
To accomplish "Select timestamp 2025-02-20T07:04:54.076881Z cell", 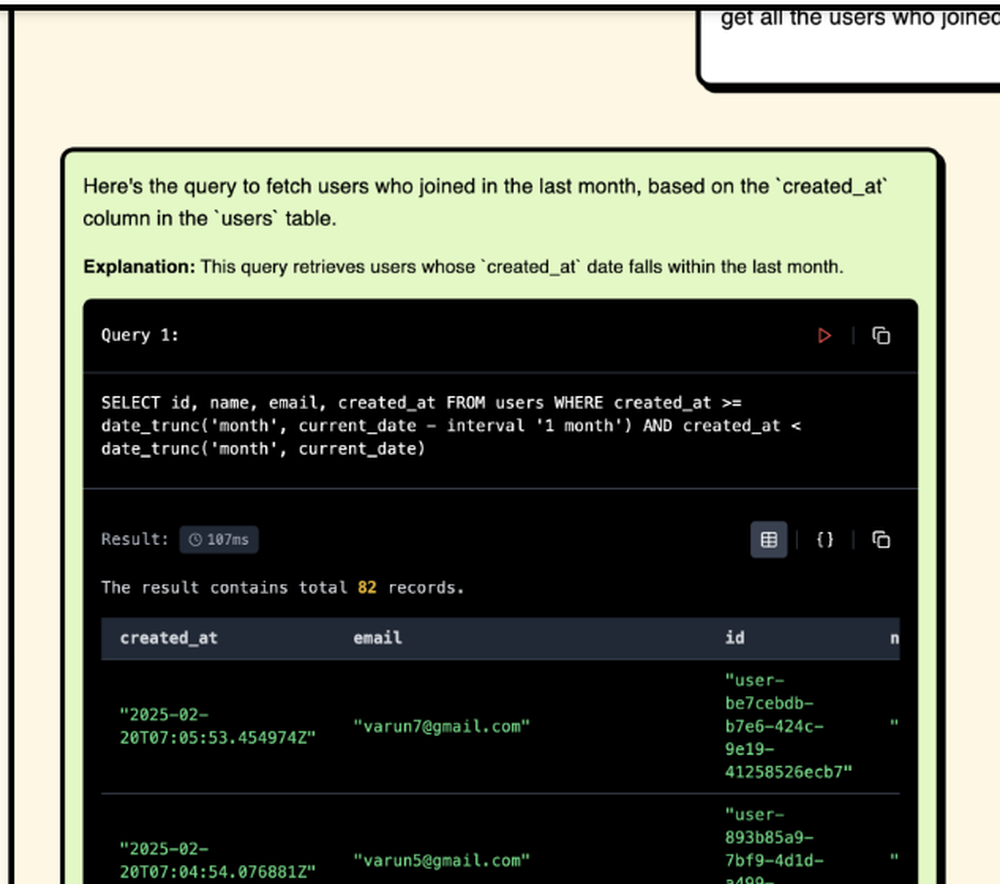I will coord(217,860).
